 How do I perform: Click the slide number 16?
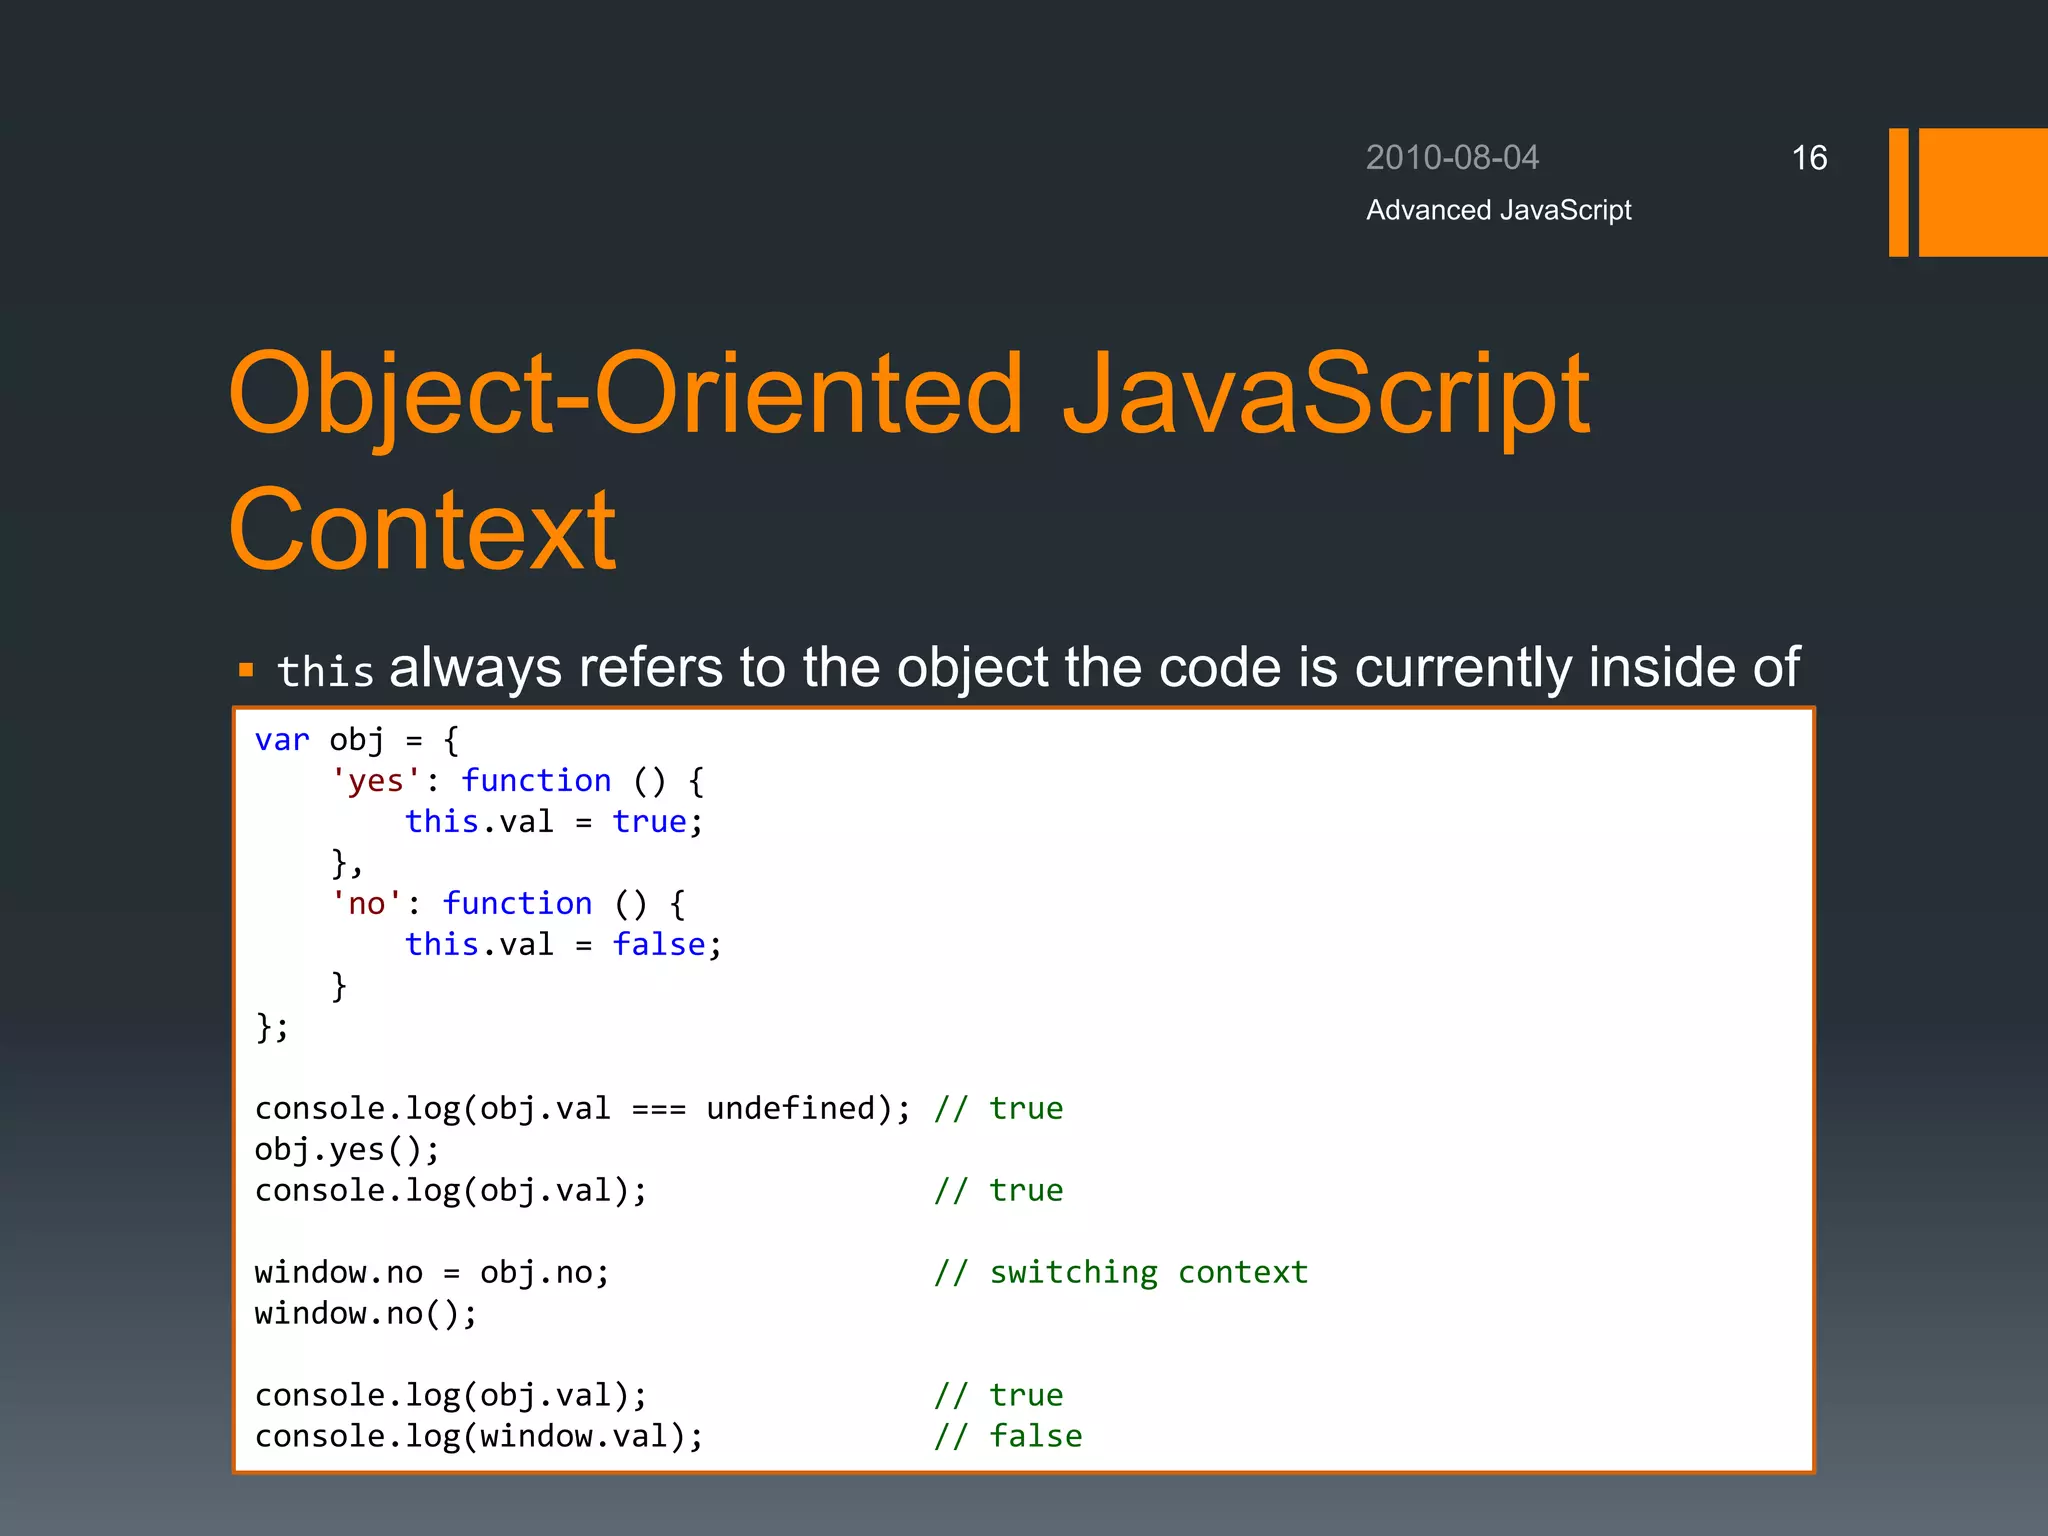(x=1808, y=158)
